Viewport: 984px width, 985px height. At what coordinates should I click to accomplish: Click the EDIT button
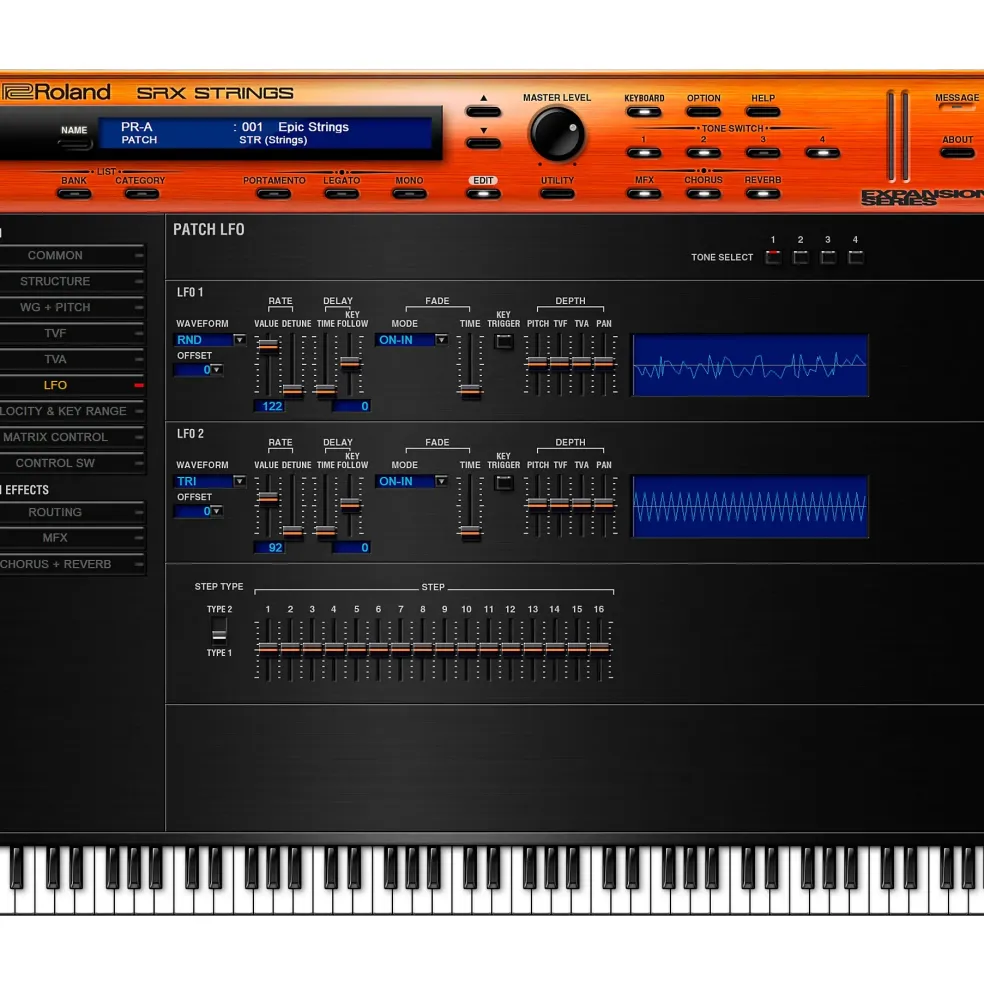tap(483, 194)
